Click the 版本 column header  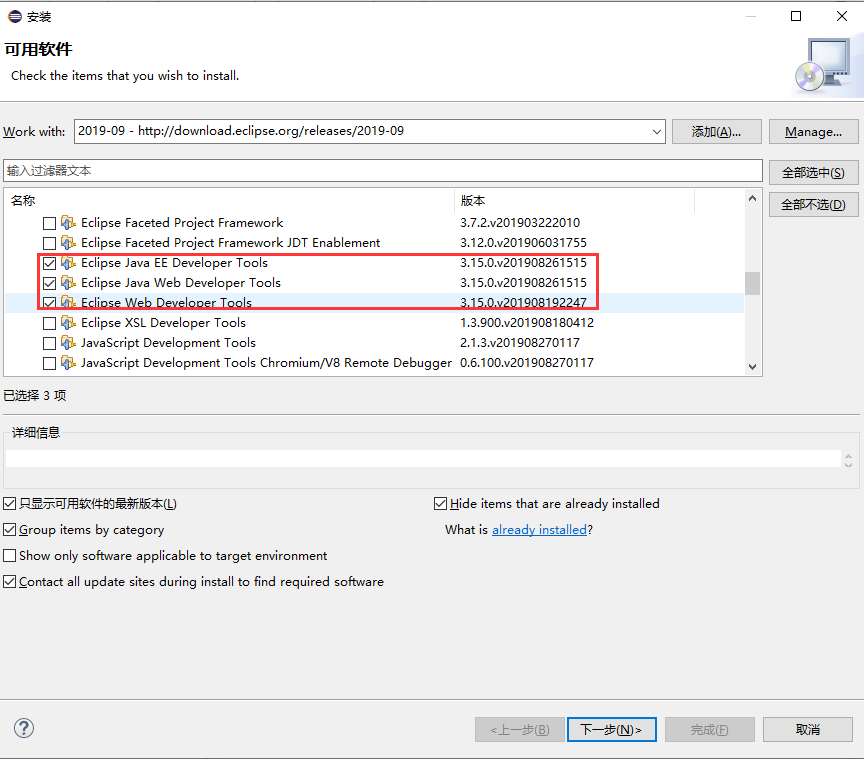pos(575,201)
